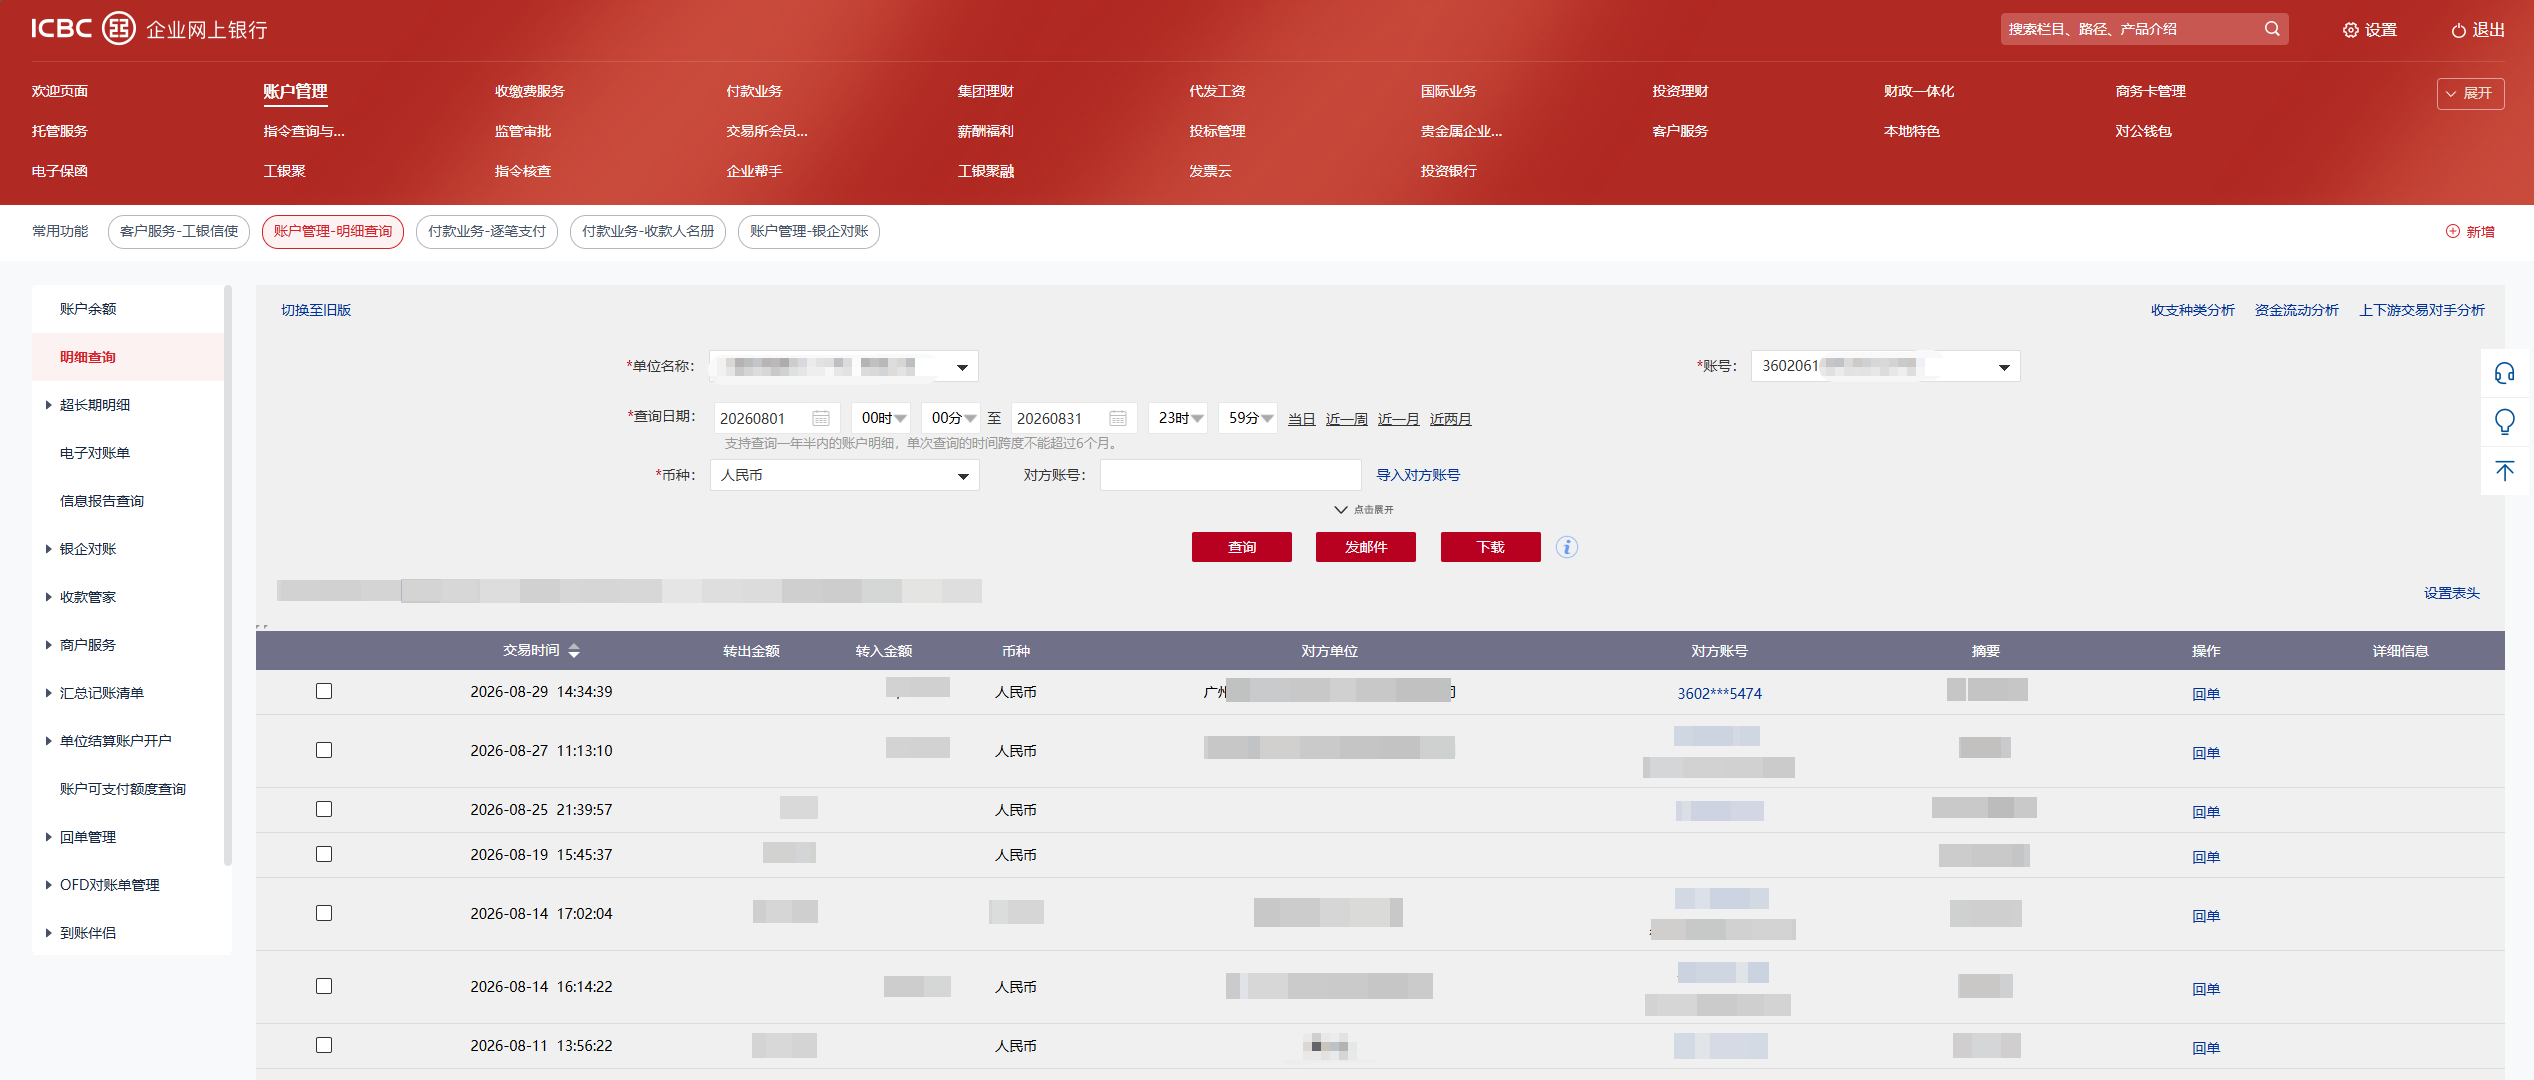The height and width of the screenshot is (1080, 2534).
Task: Check the 2026-08-11 13:56:22 transaction
Action: pos(324,1045)
